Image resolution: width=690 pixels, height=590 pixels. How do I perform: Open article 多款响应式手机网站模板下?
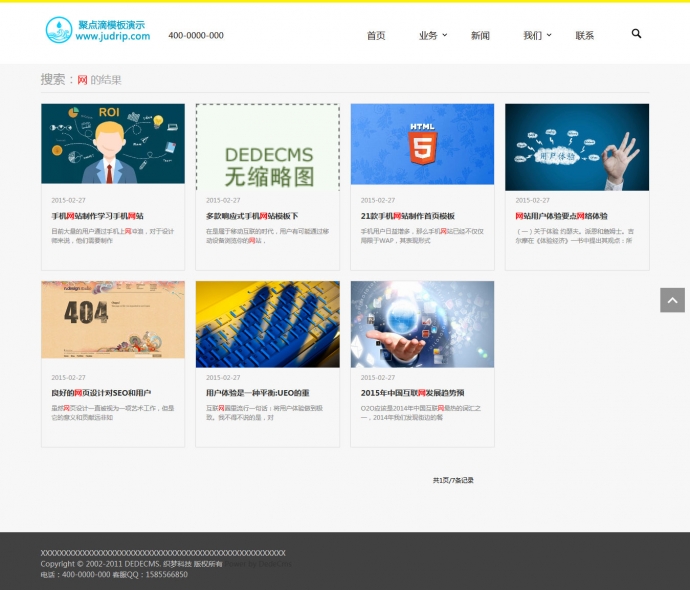pyautogui.click(x=252, y=216)
